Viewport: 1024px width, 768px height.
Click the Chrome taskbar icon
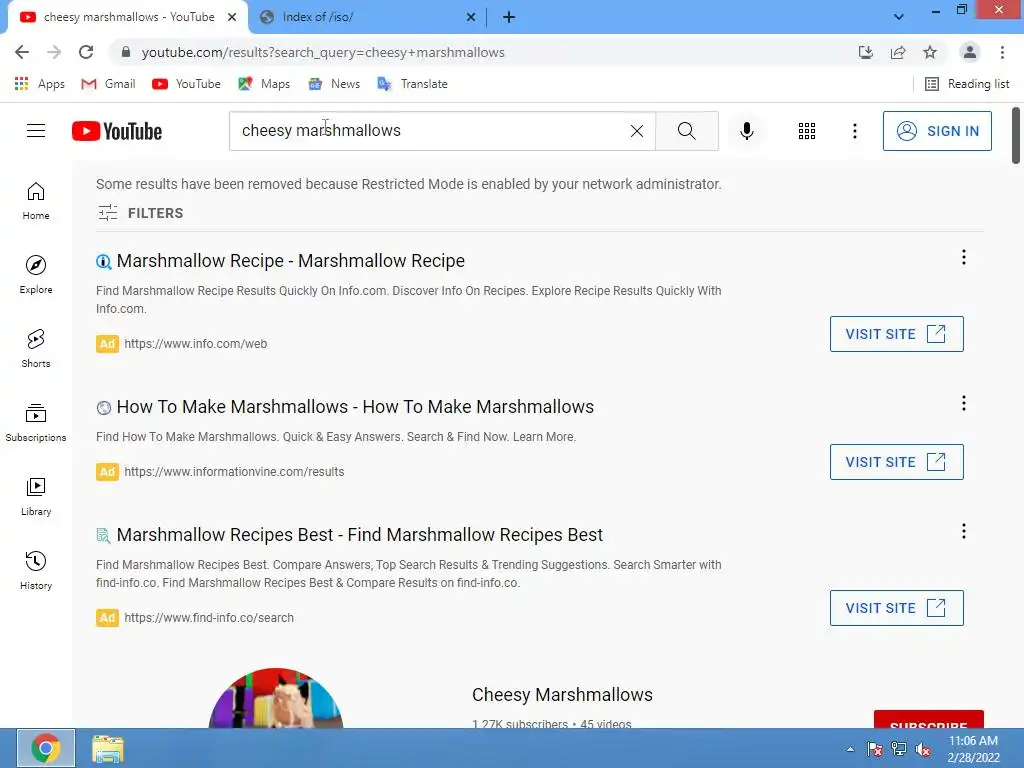pos(46,748)
